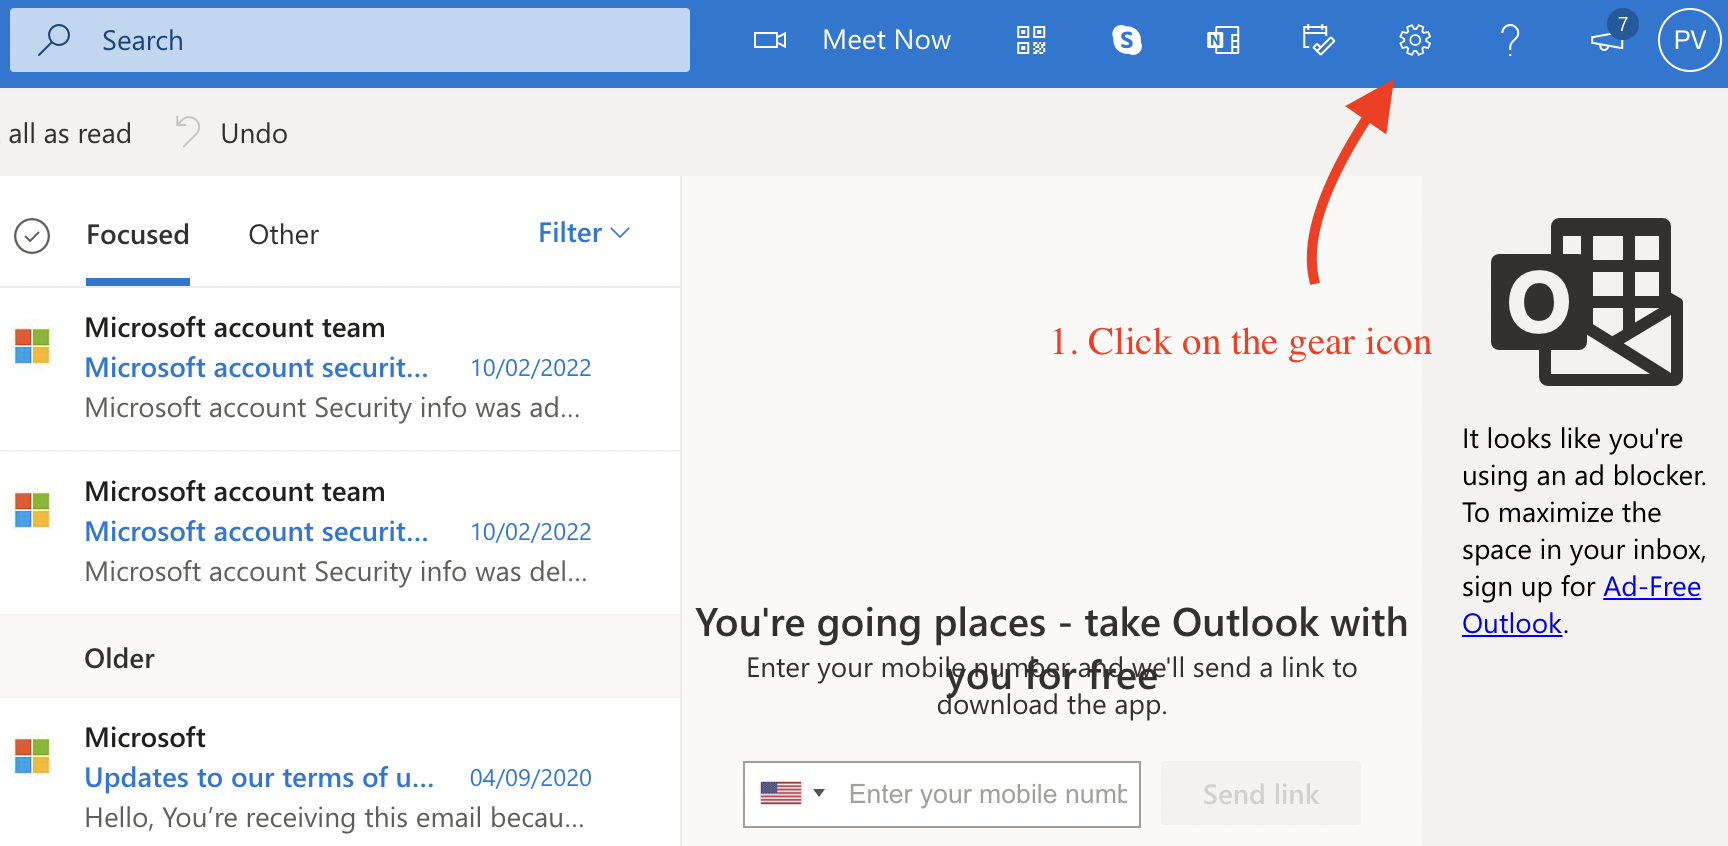Open the Updates to our terms email
1728x846 pixels.
[x=300, y=777]
